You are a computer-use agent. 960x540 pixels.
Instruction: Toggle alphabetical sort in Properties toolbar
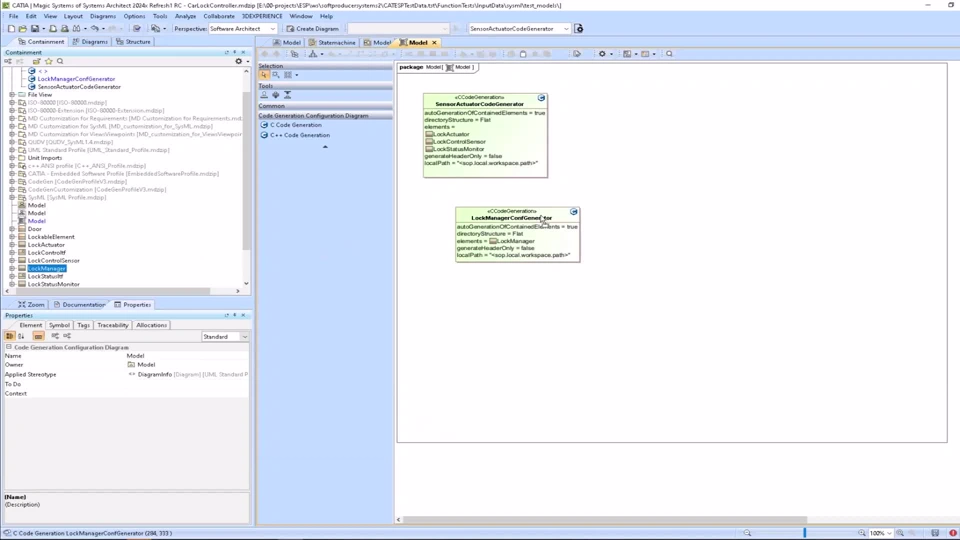[21, 336]
